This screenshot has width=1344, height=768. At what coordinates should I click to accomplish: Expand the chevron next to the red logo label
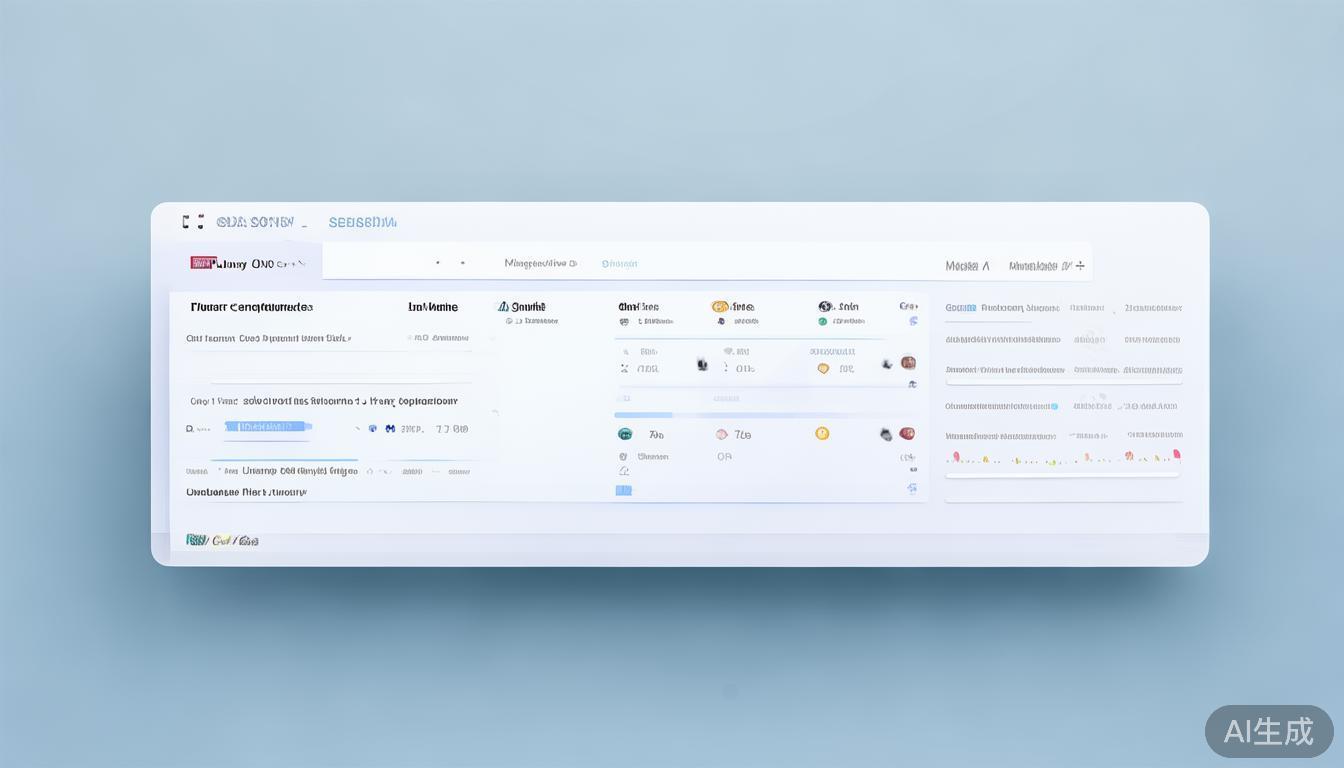click(300, 264)
